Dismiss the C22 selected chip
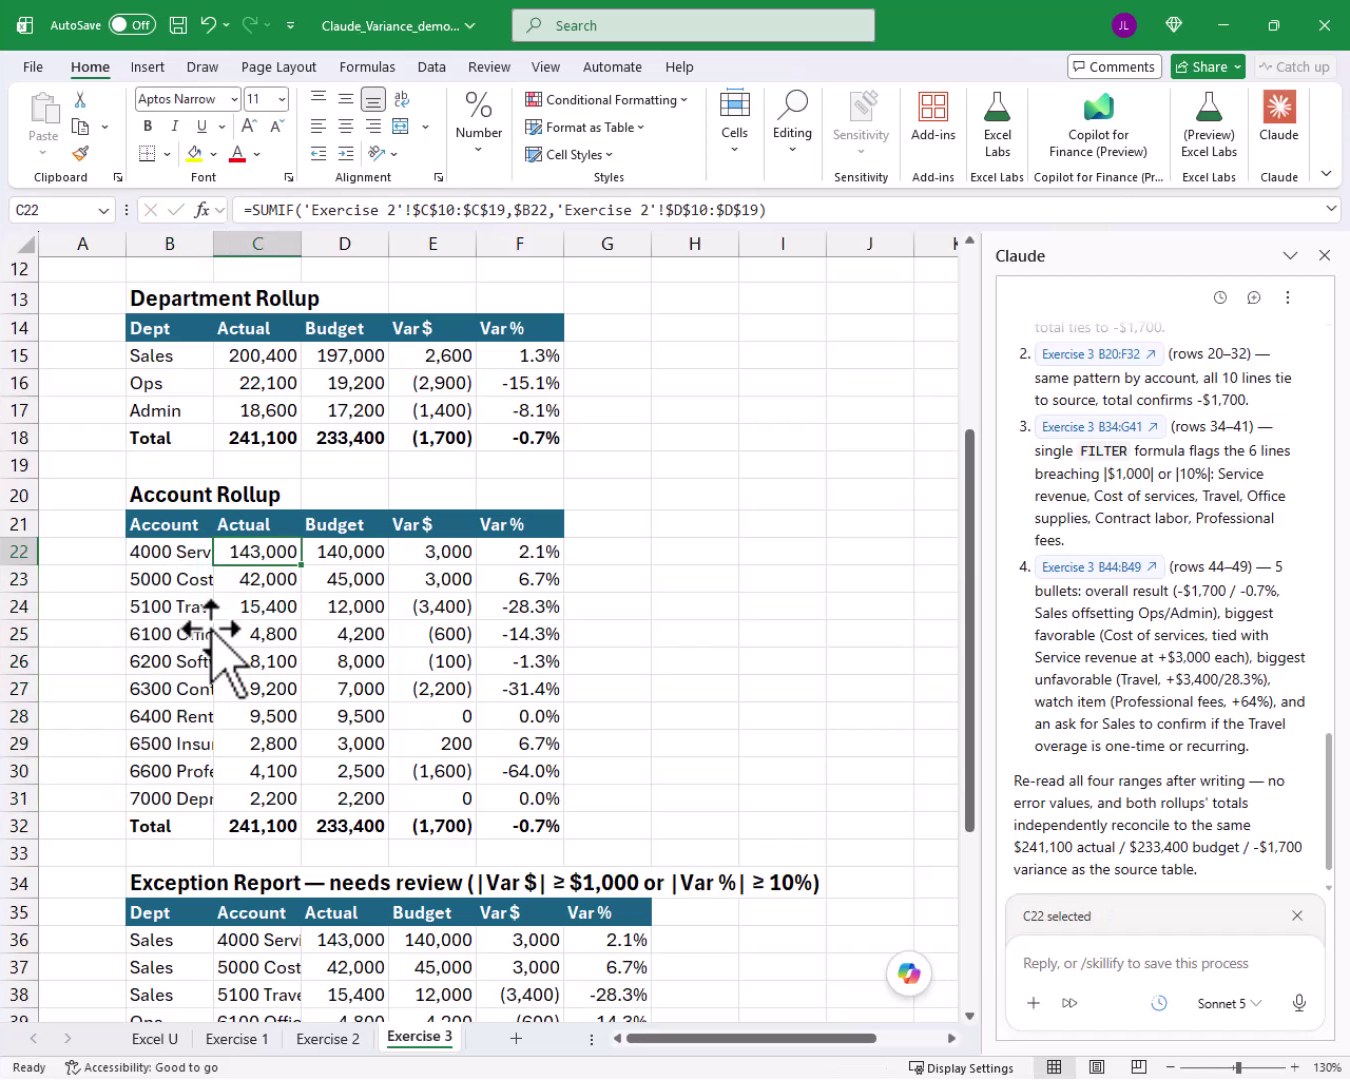Viewport: 1350px width, 1080px height. coord(1297,916)
